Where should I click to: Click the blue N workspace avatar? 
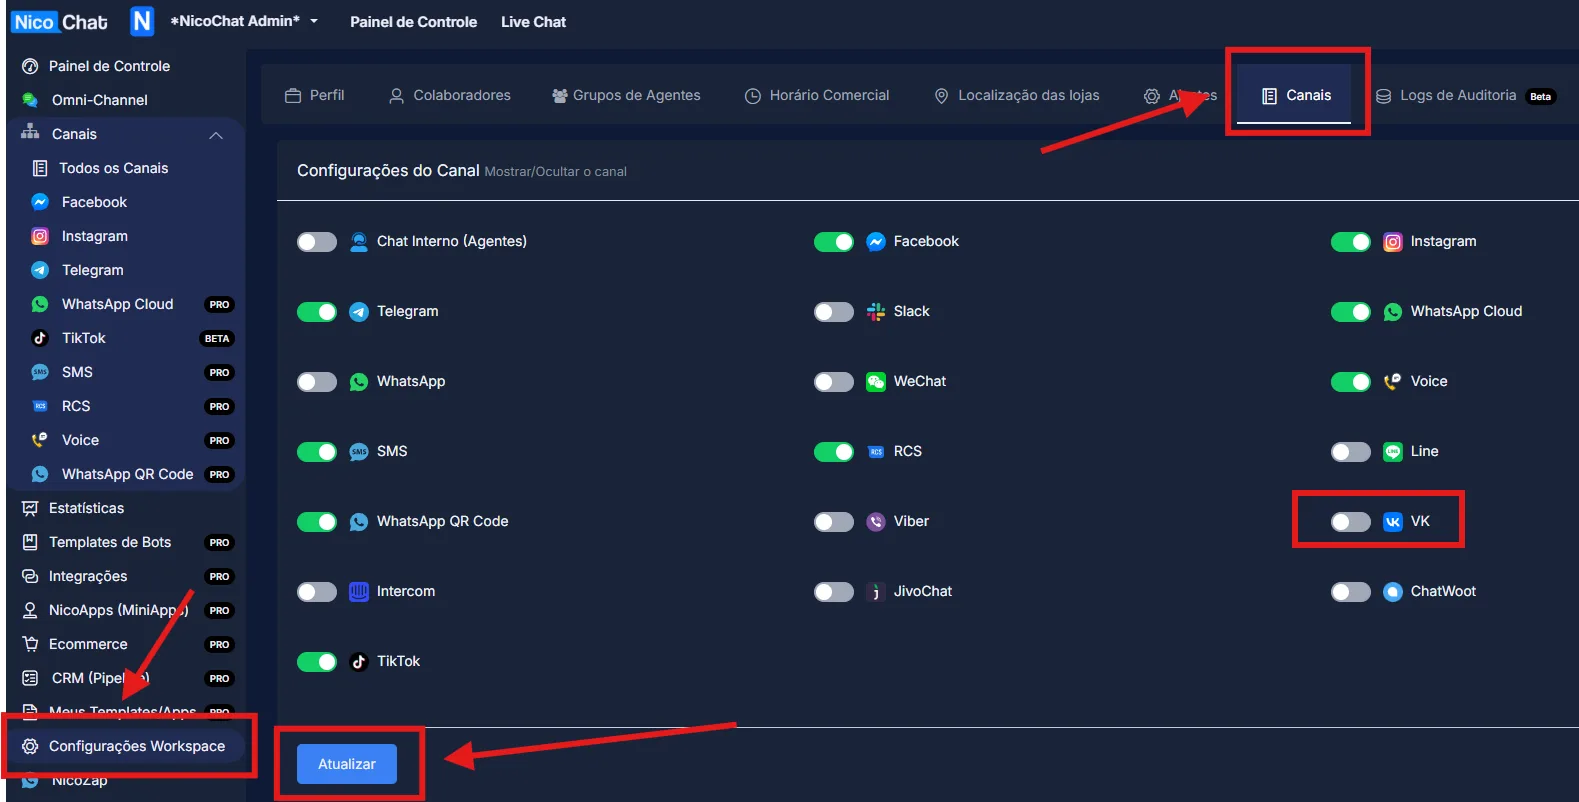[142, 21]
